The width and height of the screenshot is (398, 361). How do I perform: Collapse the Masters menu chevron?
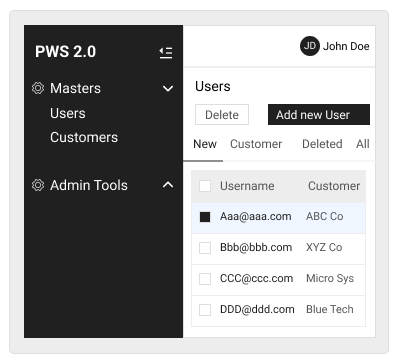pos(168,89)
